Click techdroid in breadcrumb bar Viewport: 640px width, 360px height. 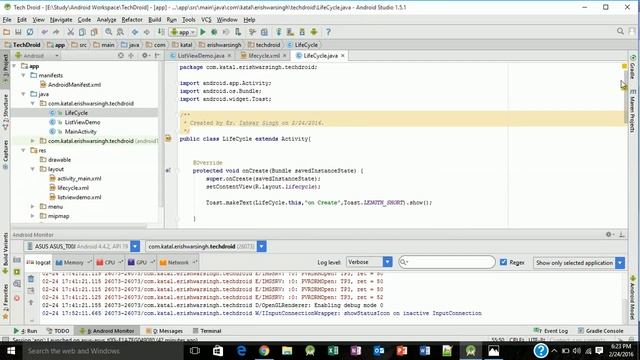coord(264,45)
